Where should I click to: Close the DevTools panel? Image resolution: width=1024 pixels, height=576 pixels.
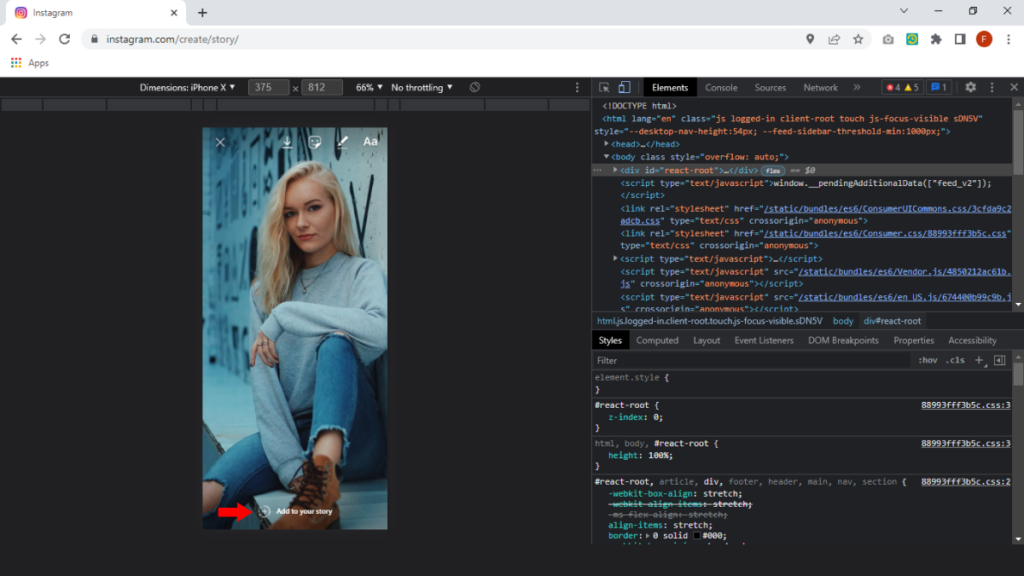click(1014, 88)
